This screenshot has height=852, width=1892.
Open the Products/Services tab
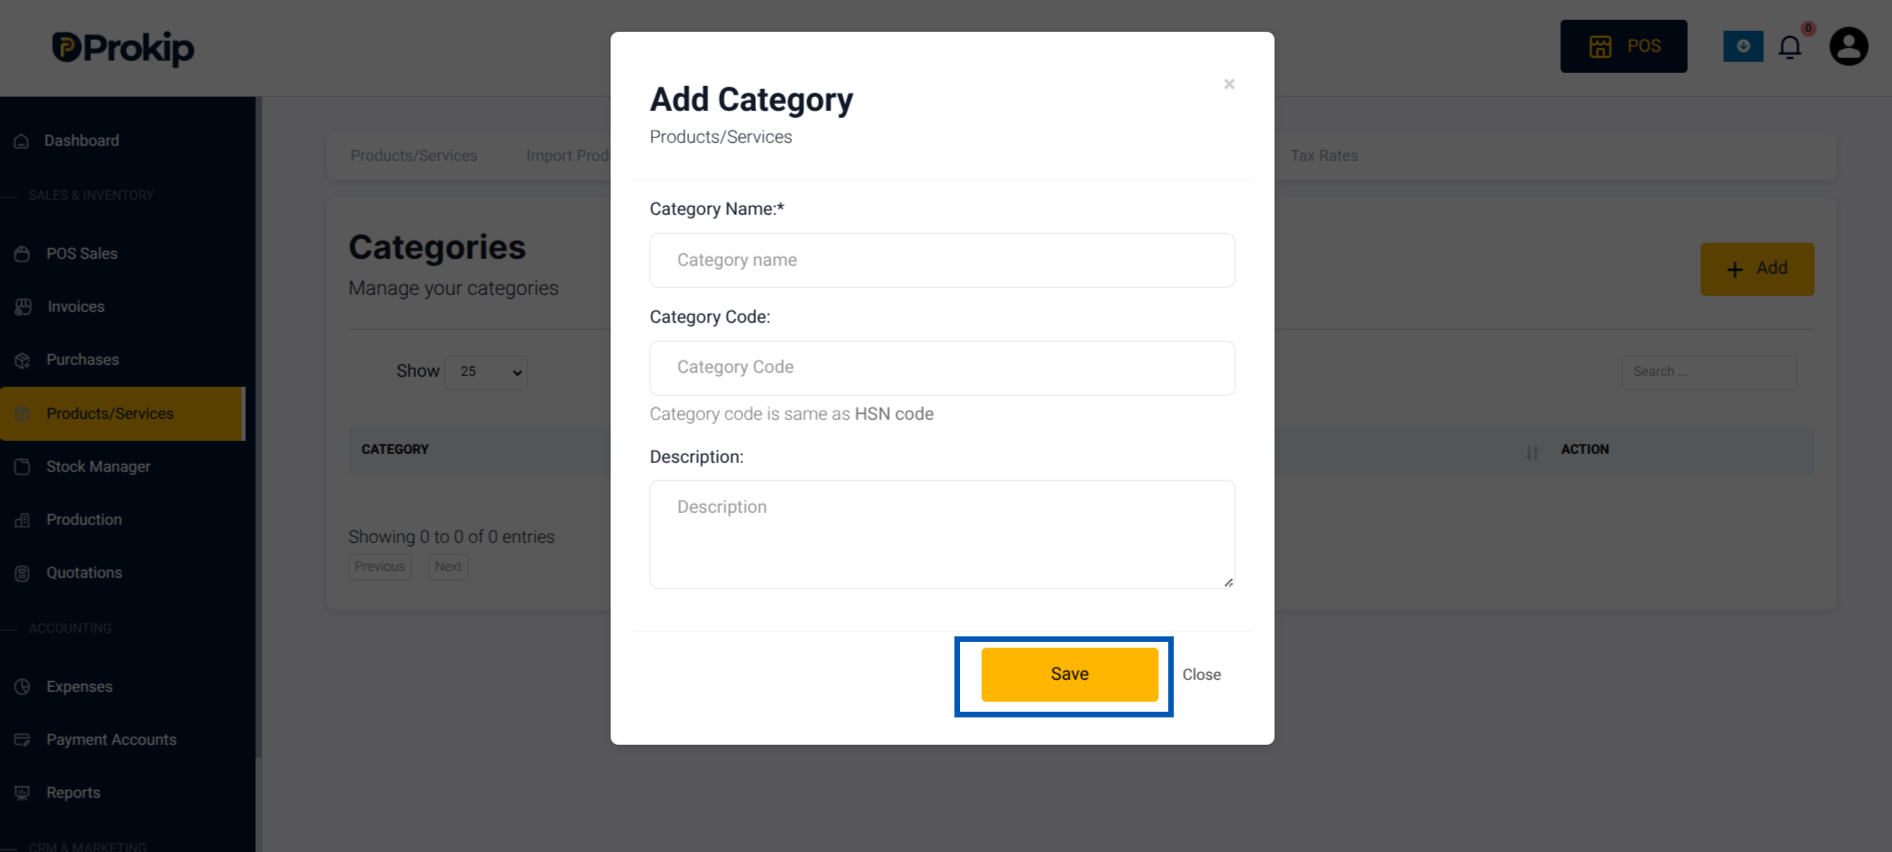pyautogui.click(x=414, y=156)
